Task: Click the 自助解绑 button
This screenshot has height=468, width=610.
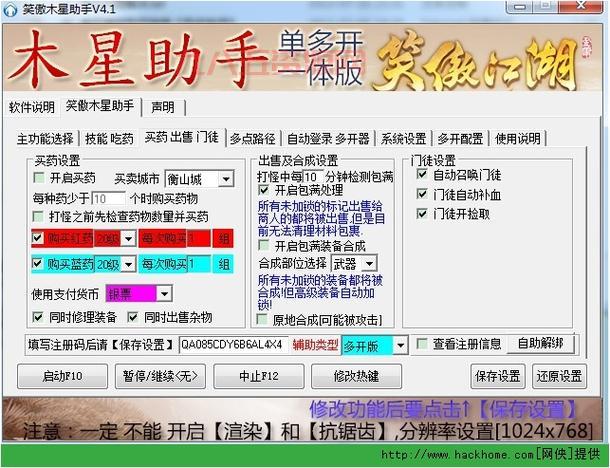Action: pyautogui.click(x=541, y=344)
